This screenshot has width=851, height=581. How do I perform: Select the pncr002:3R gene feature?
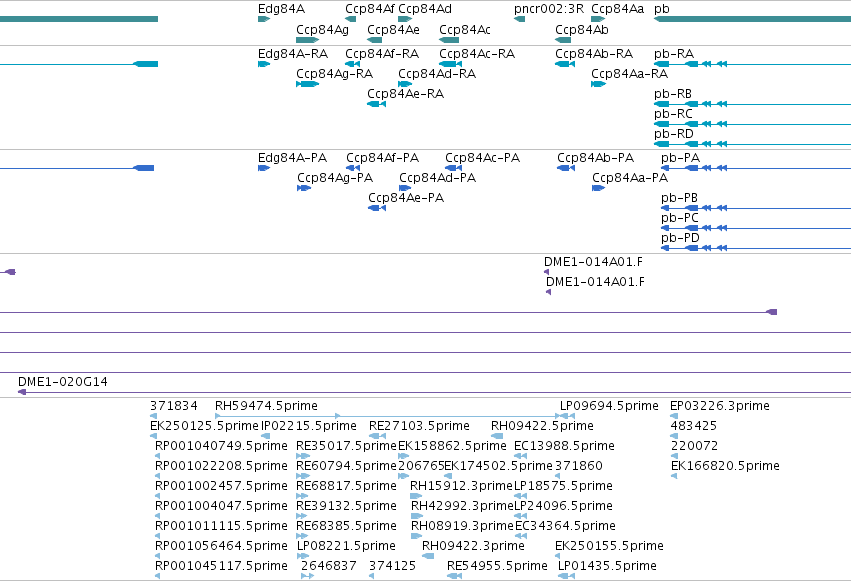point(519,19)
